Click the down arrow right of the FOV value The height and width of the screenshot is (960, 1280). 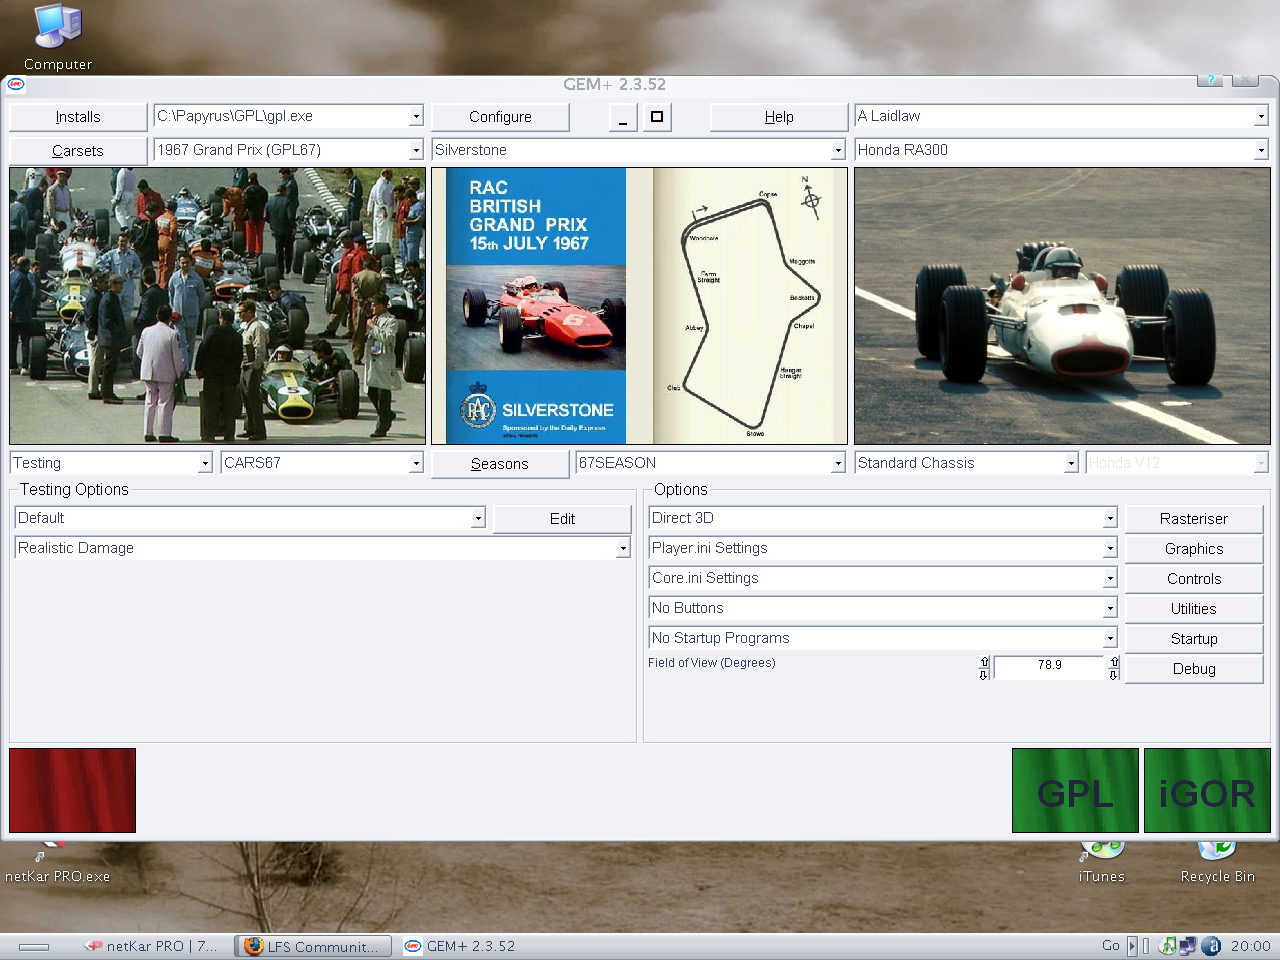click(x=1114, y=675)
